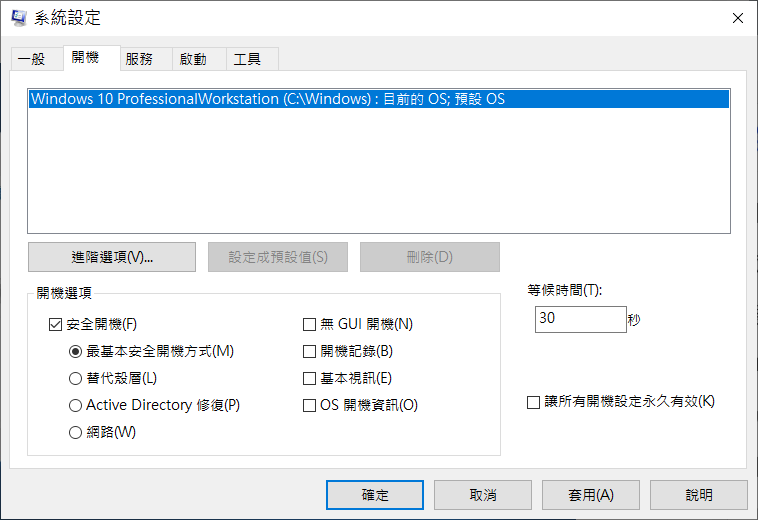This screenshot has height=520, width=758.
Task: Choose the 替代殼層(L) radio option
Action: tap(75, 378)
